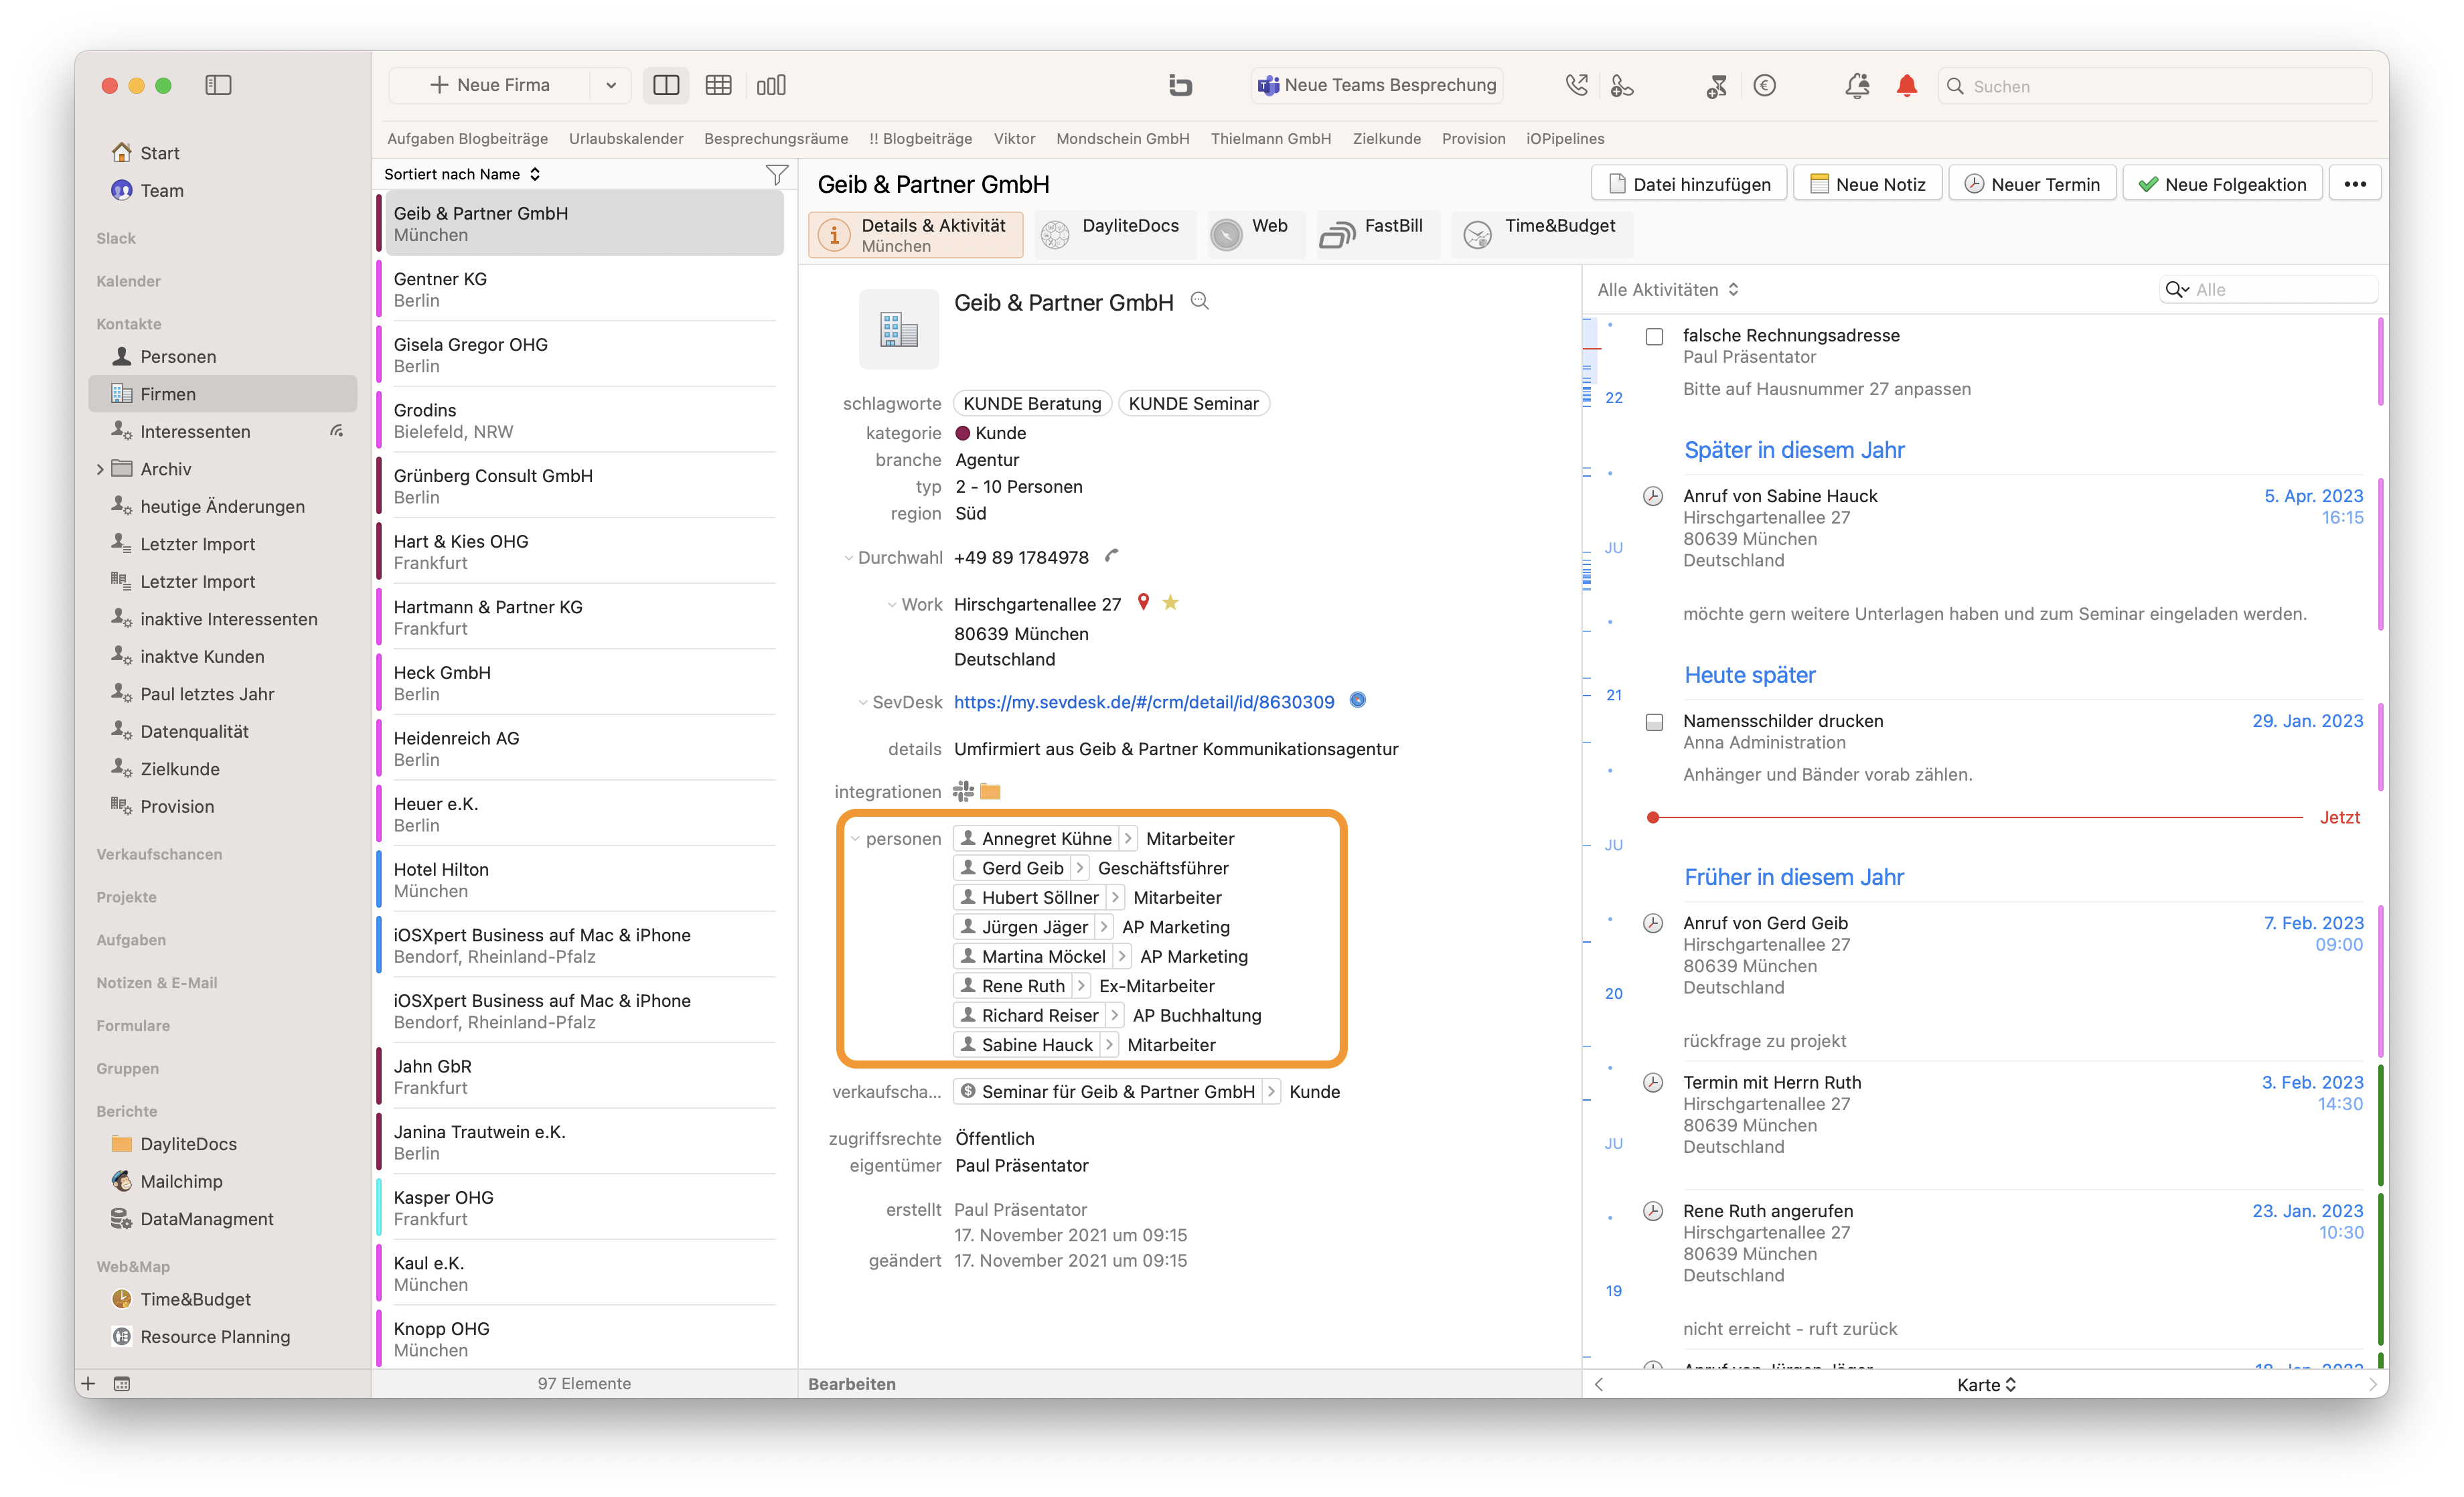Viewport: 2464px width, 1497px height.
Task: Click the bell with person notification icon
Action: tap(1857, 86)
